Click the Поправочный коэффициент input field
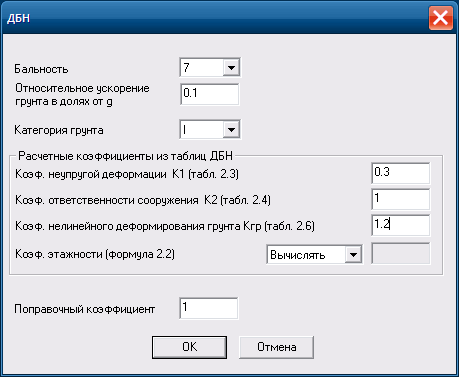Viewport: 459px width, 377px height. tap(209, 308)
